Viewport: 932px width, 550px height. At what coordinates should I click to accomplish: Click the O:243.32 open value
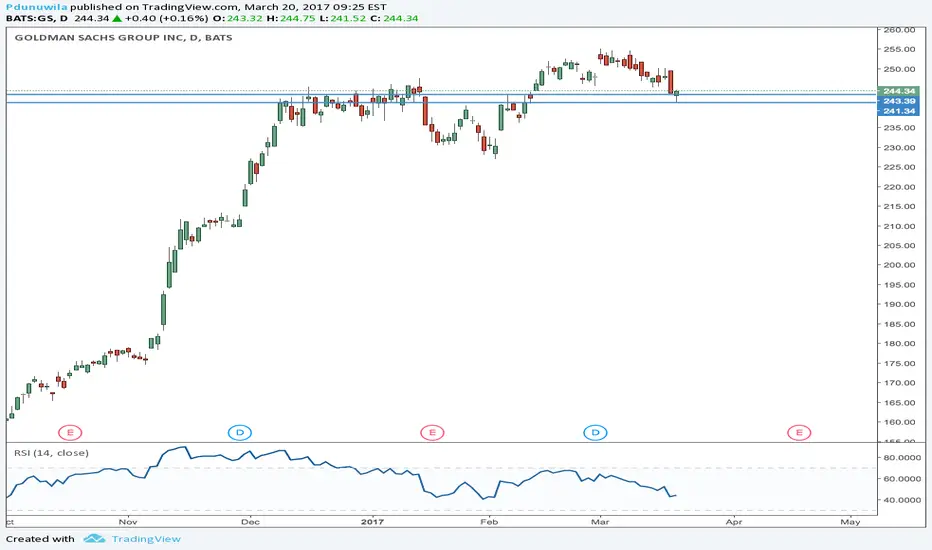238,18
